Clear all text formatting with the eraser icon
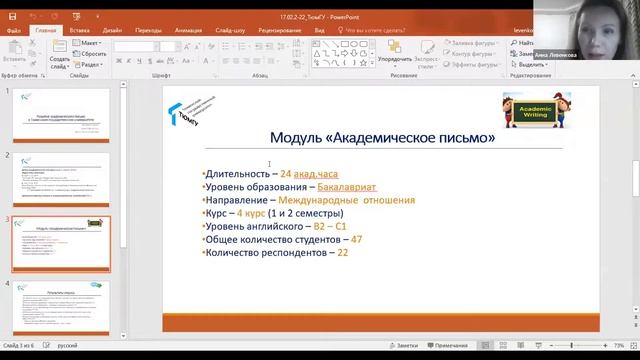Screen dimensions: 640x360 (211, 47)
